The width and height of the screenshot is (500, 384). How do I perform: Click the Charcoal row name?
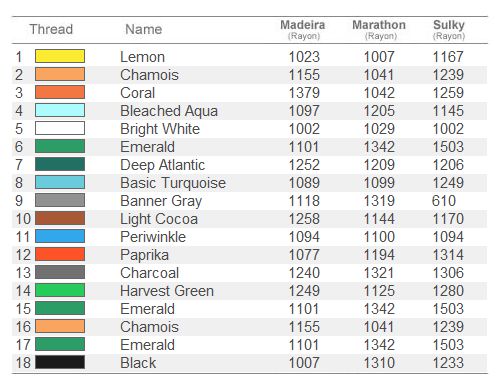tap(150, 273)
